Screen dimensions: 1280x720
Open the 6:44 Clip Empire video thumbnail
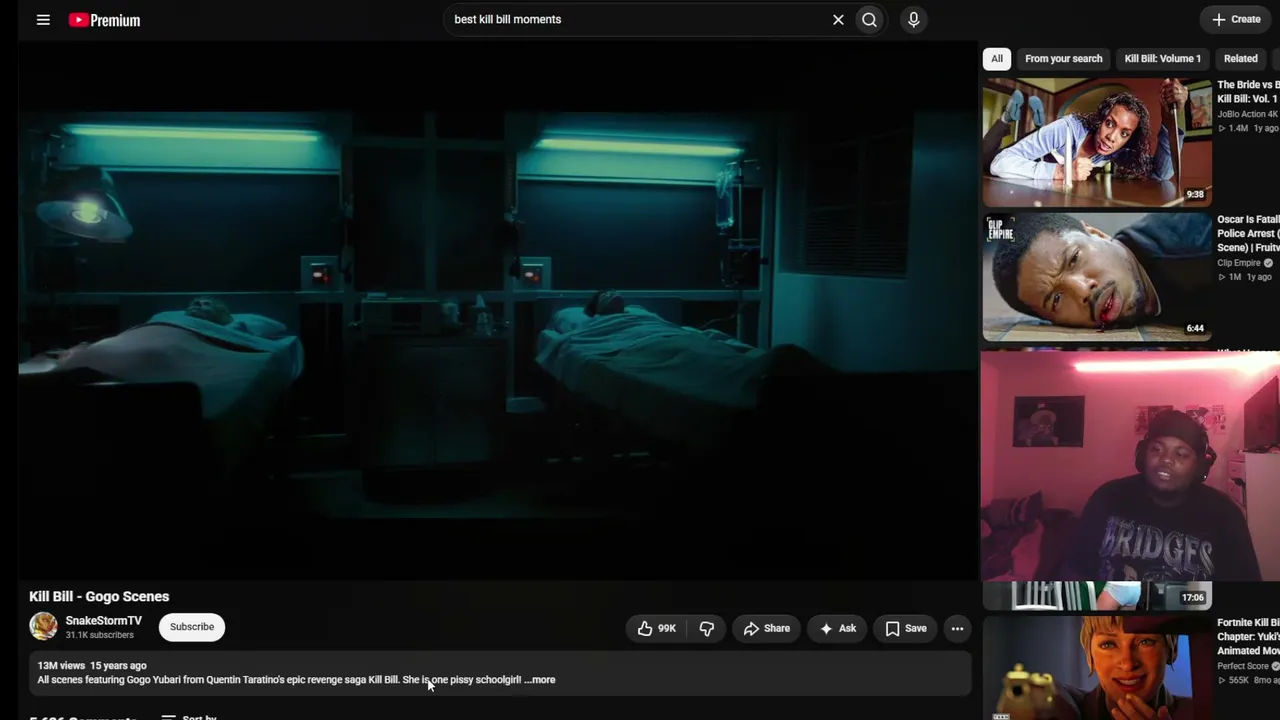pos(1097,277)
